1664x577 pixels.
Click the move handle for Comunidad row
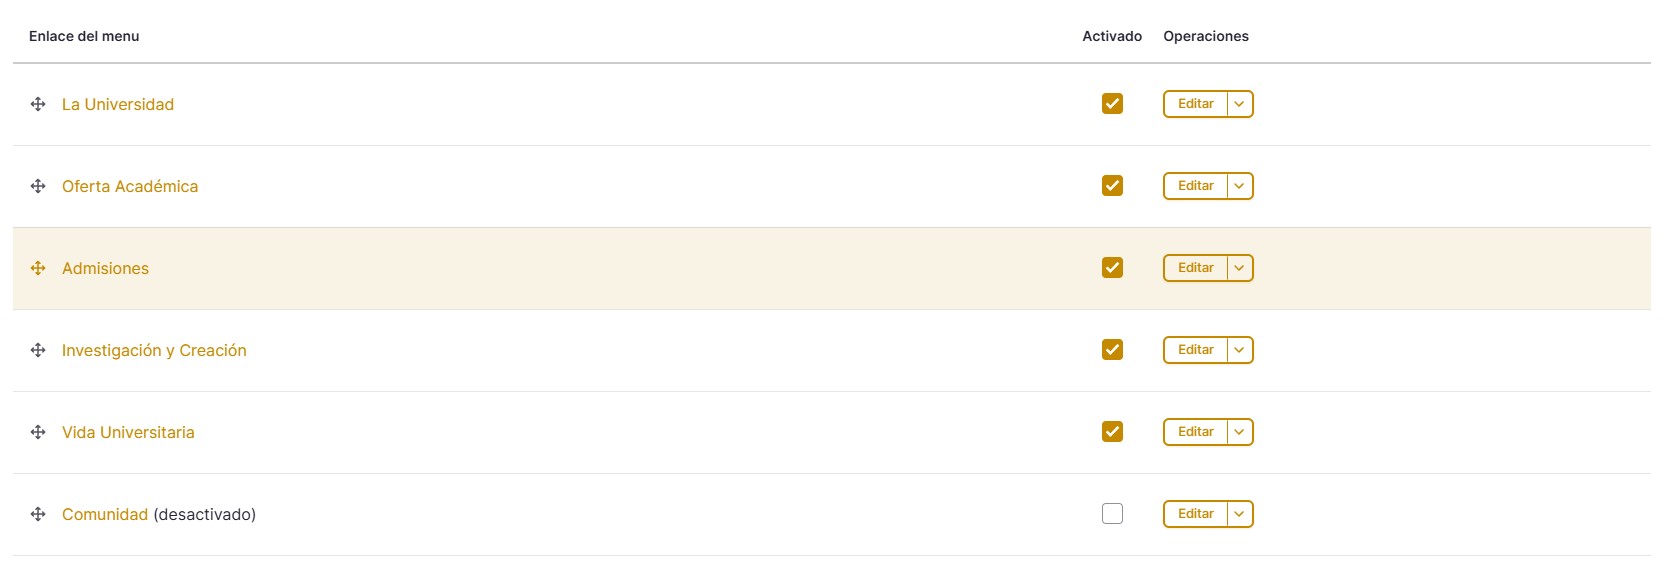(38, 514)
